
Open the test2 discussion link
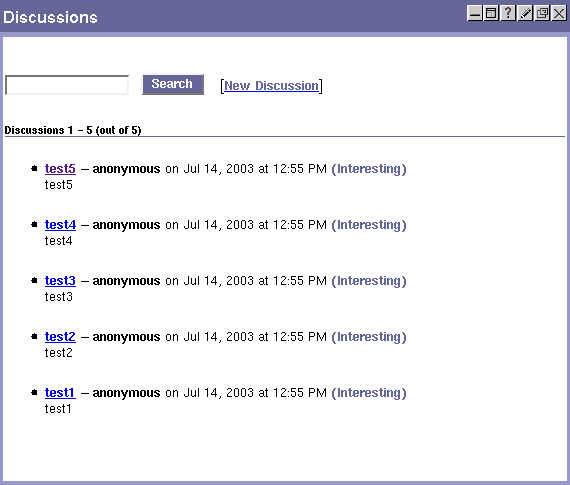(60, 337)
